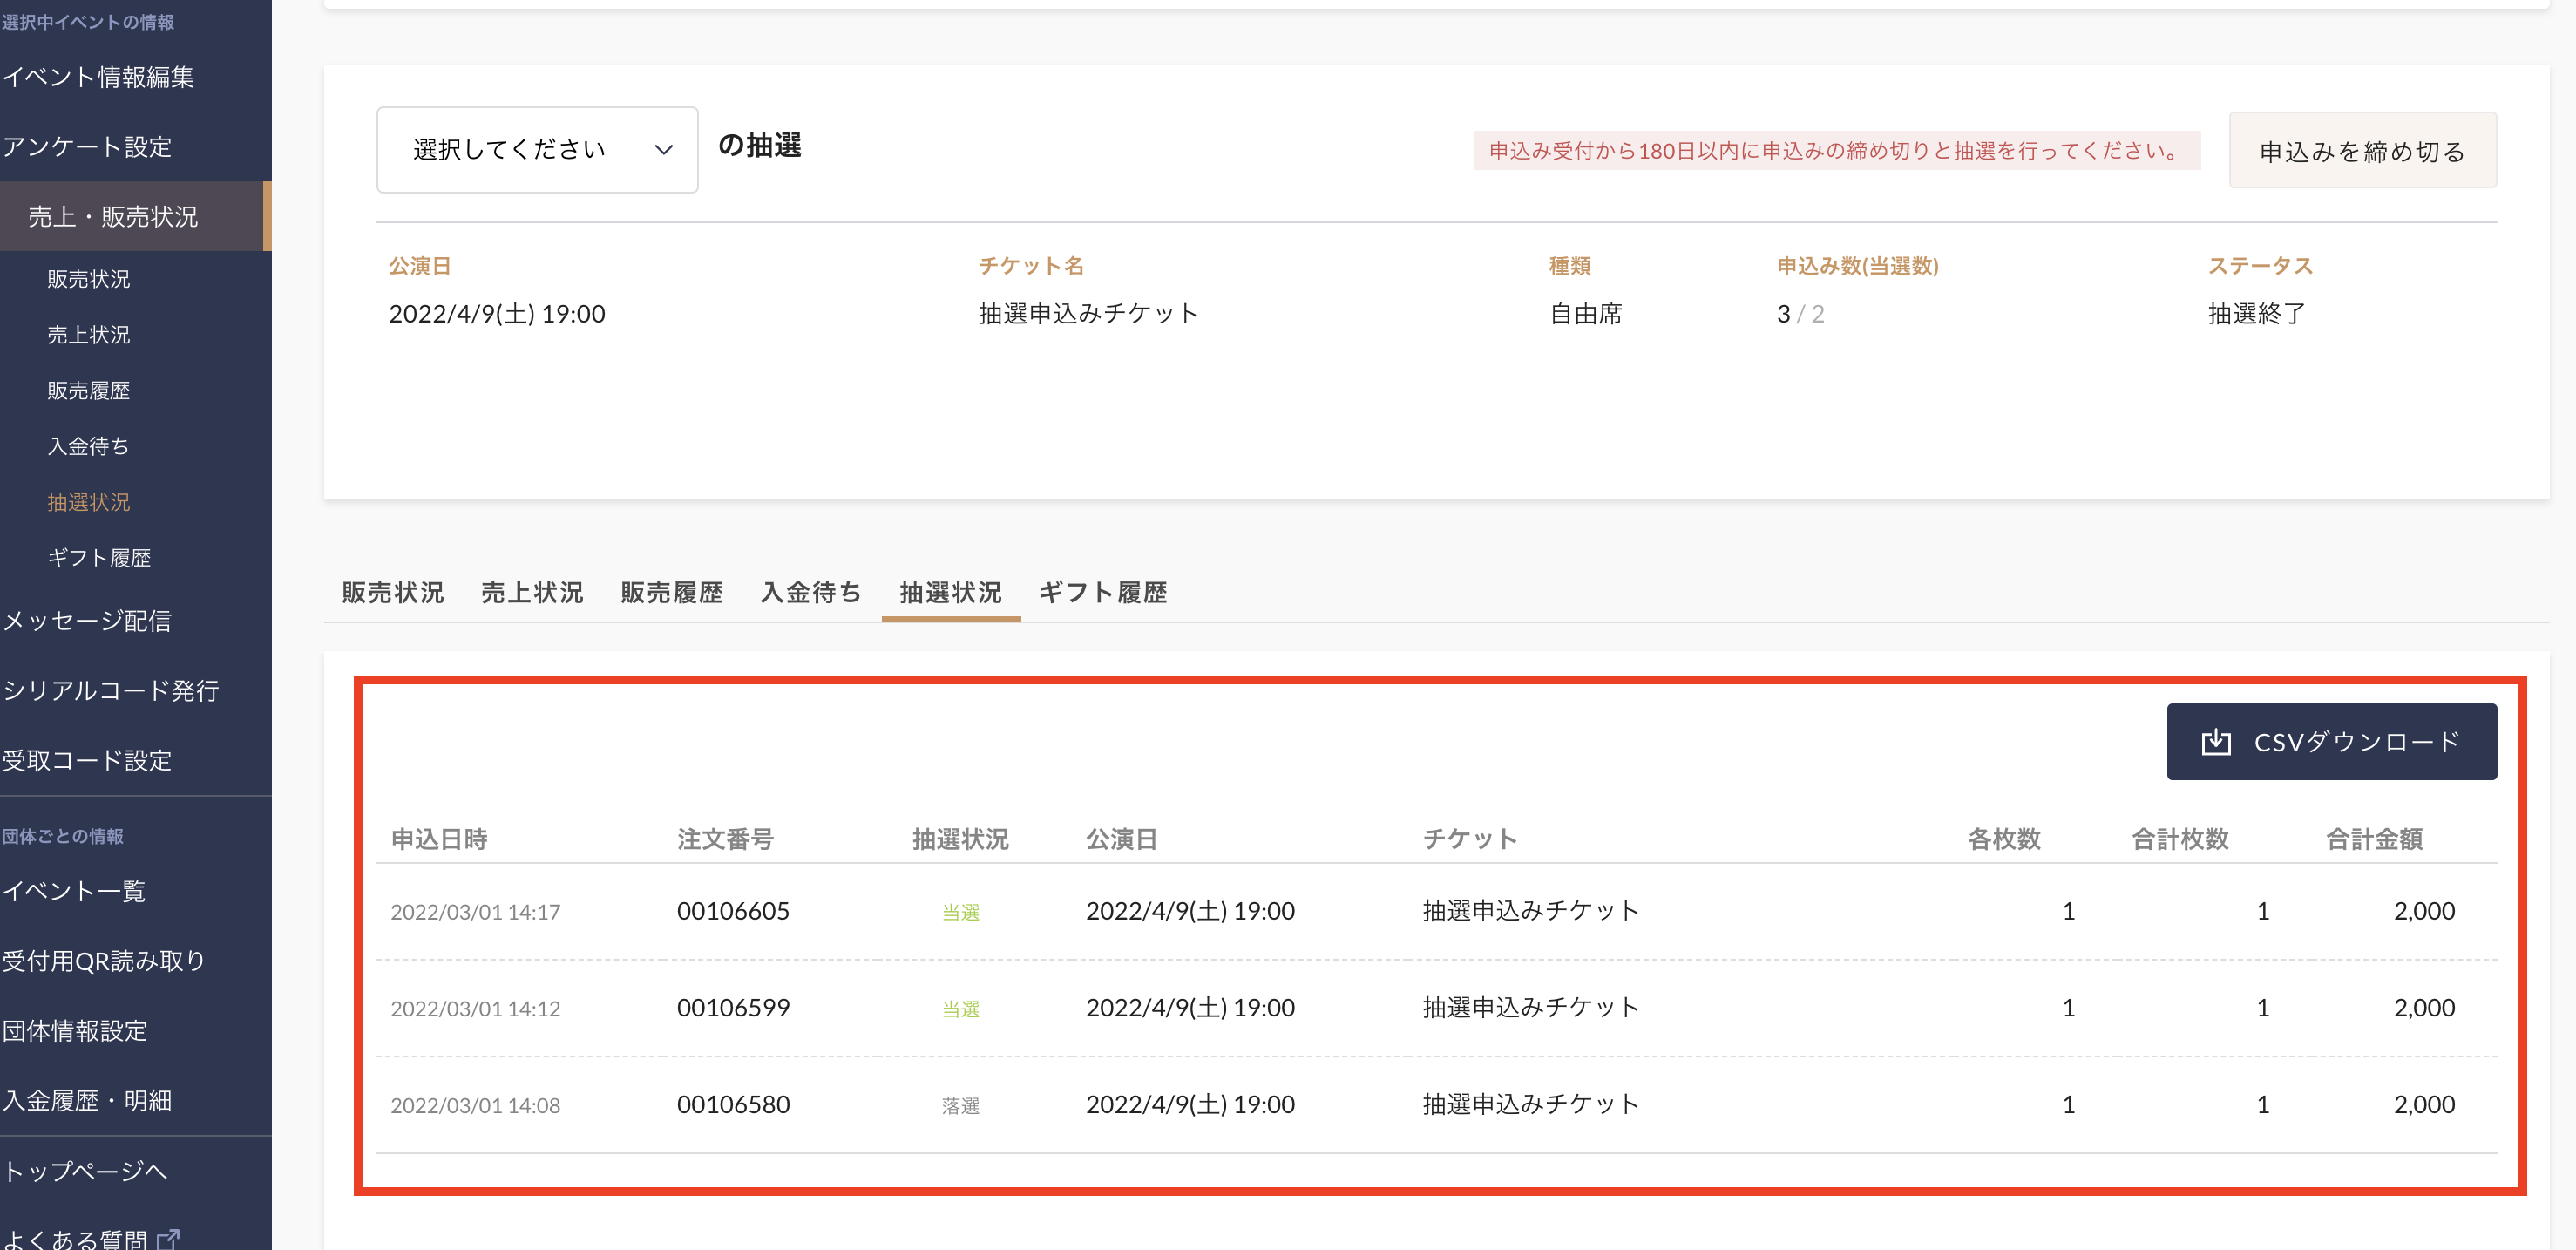Select the 入金待ち tab
Image resolution: width=2576 pixels, height=1250 pixels.
pyautogui.click(x=810, y=593)
